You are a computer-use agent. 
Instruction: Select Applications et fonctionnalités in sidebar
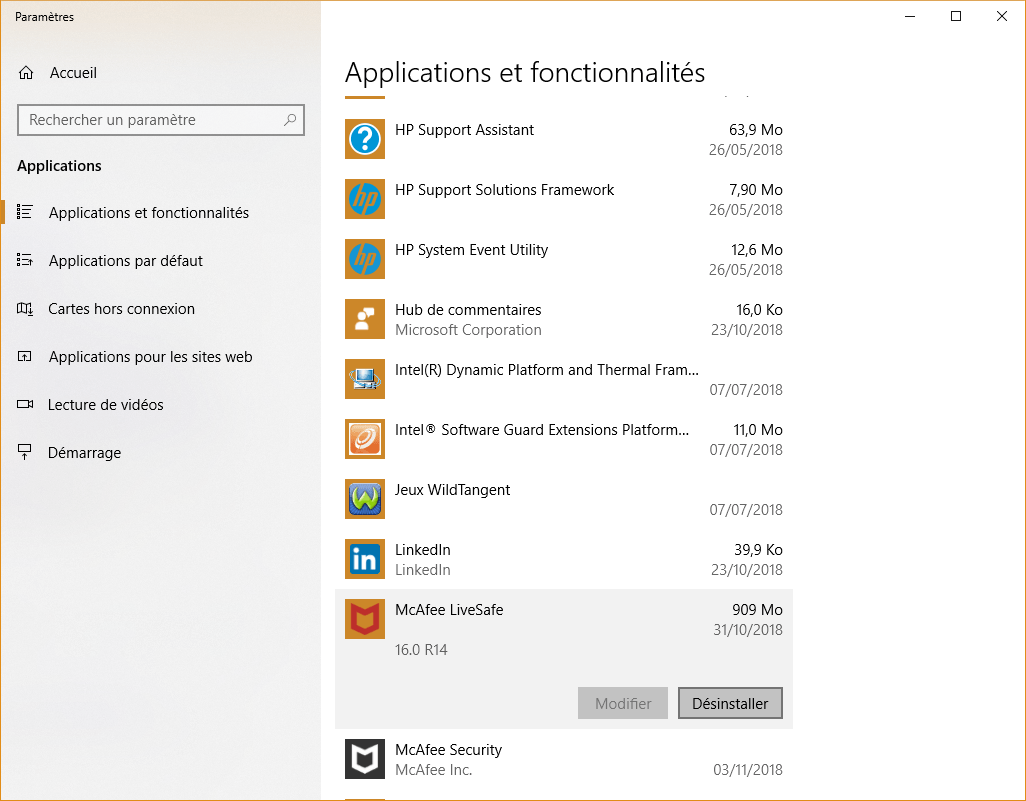tap(148, 213)
